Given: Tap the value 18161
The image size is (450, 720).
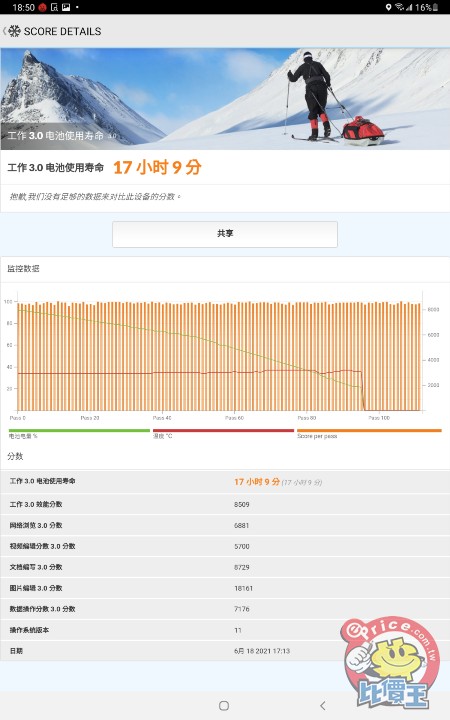Looking at the screenshot, I should pos(243,588).
